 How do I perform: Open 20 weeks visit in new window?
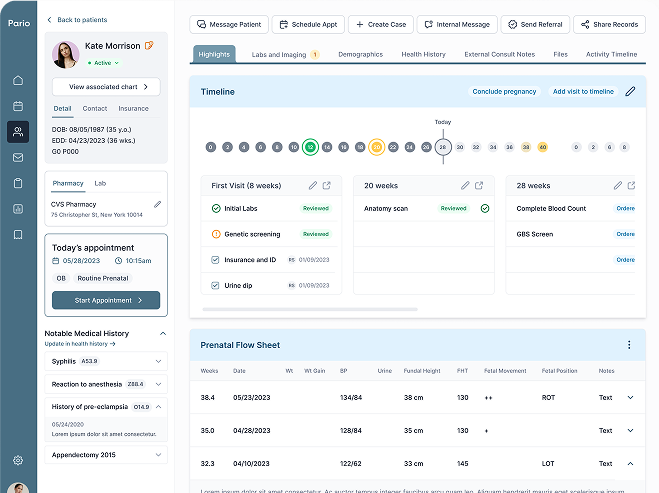click(x=479, y=185)
